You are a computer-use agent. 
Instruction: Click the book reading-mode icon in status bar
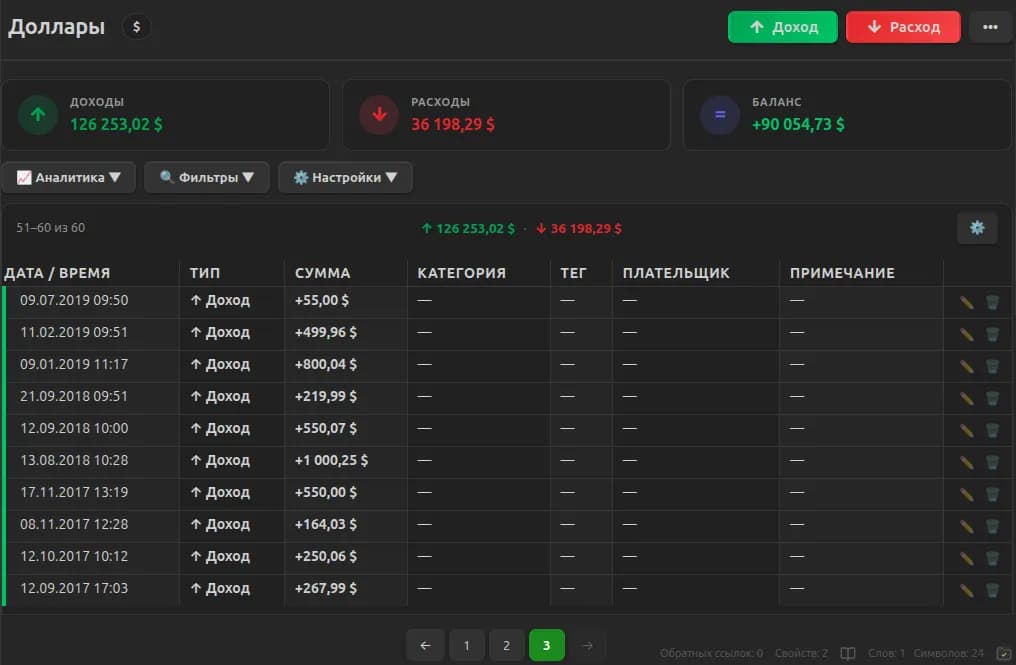coord(848,653)
